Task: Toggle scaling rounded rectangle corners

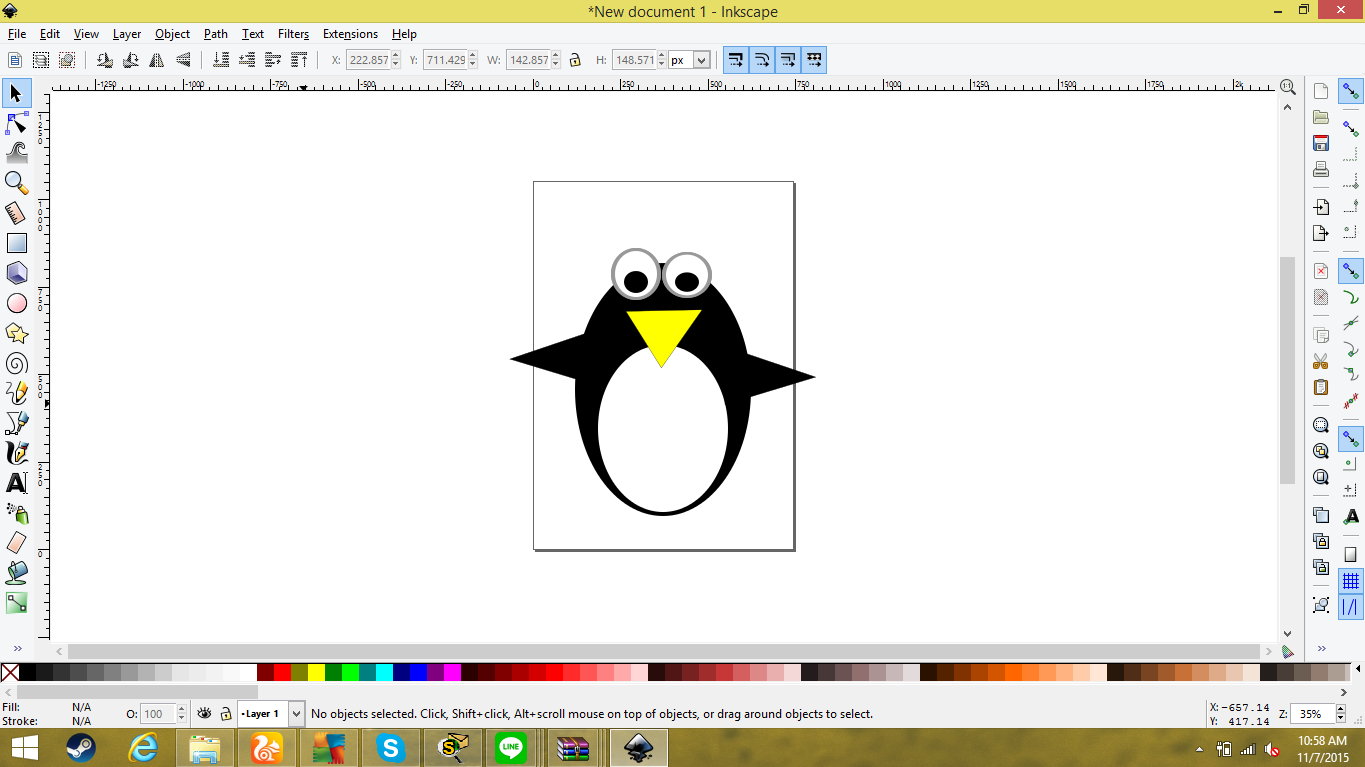Action: pyautogui.click(x=762, y=60)
